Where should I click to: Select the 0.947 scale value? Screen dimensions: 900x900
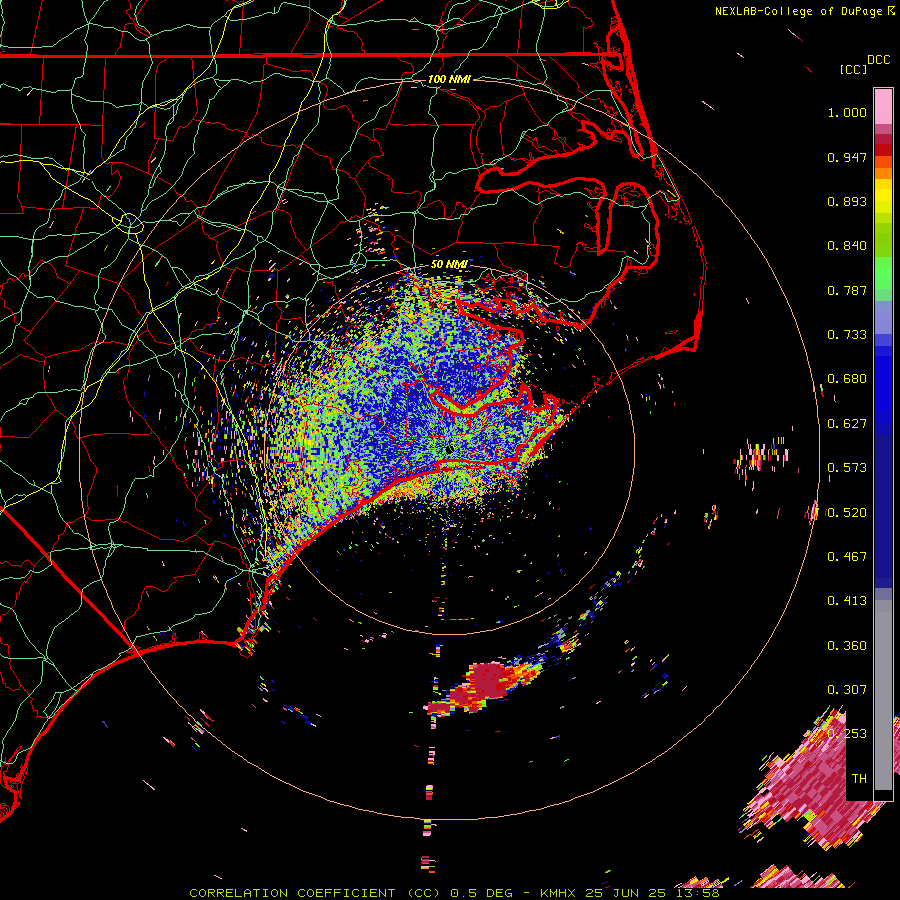tap(847, 157)
